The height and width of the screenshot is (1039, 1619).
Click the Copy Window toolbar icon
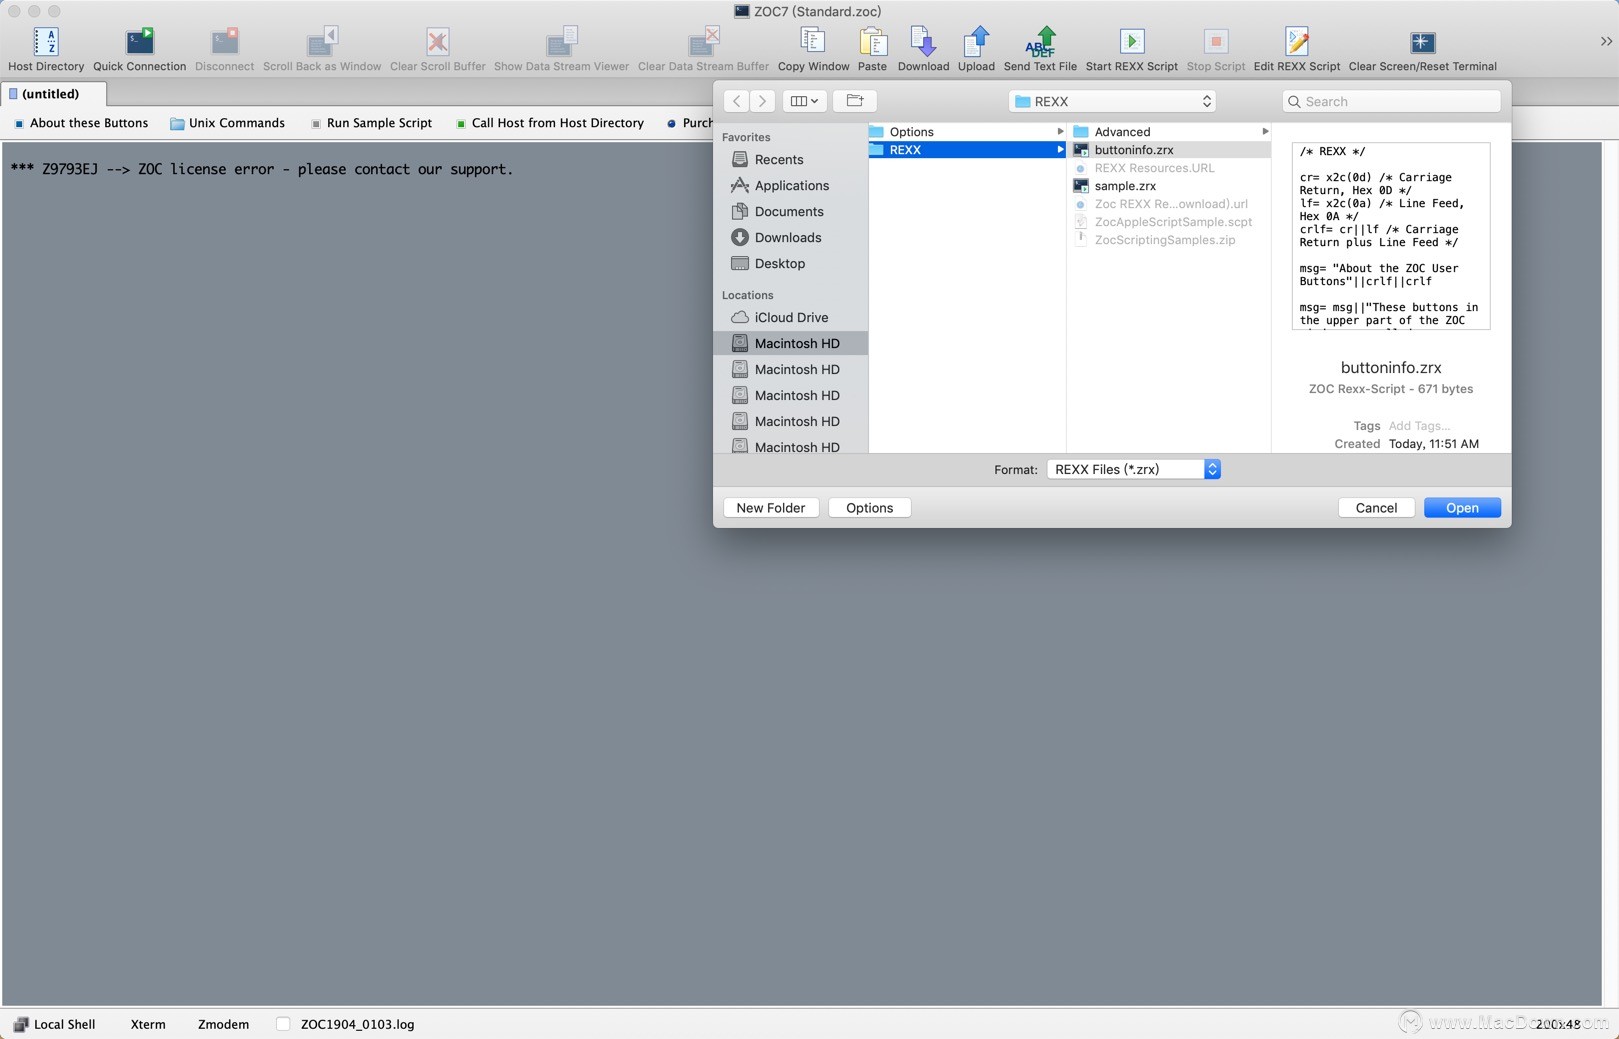click(x=813, y=41)
